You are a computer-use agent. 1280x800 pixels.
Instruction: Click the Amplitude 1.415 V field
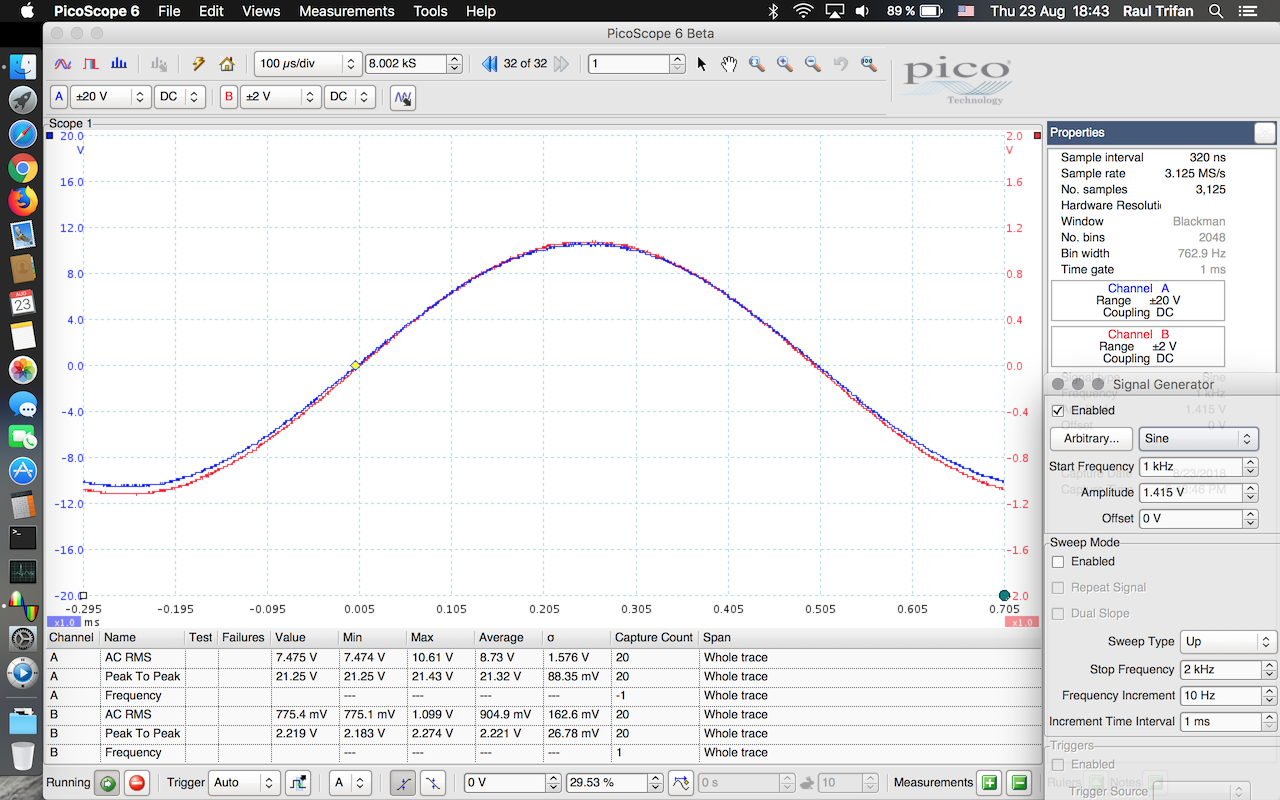1191,493
